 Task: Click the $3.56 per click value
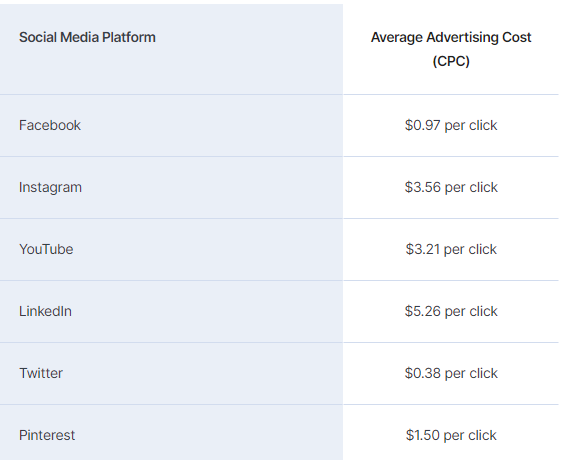pos(451,187)
